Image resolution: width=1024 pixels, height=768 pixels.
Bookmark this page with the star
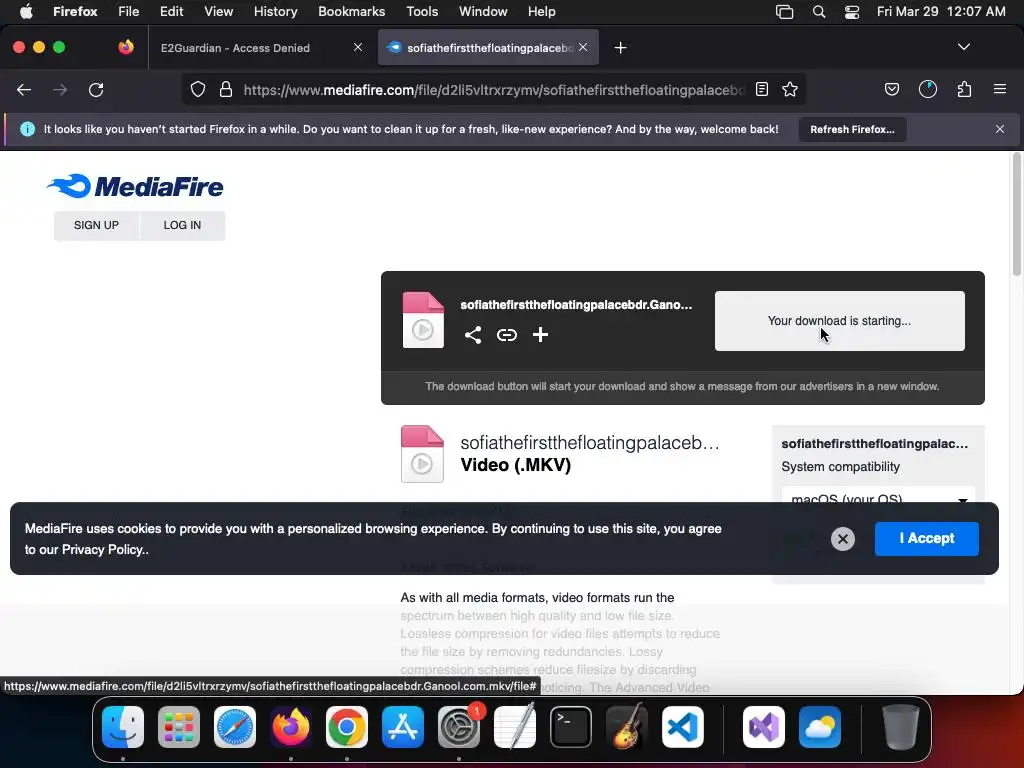point(790,89)
